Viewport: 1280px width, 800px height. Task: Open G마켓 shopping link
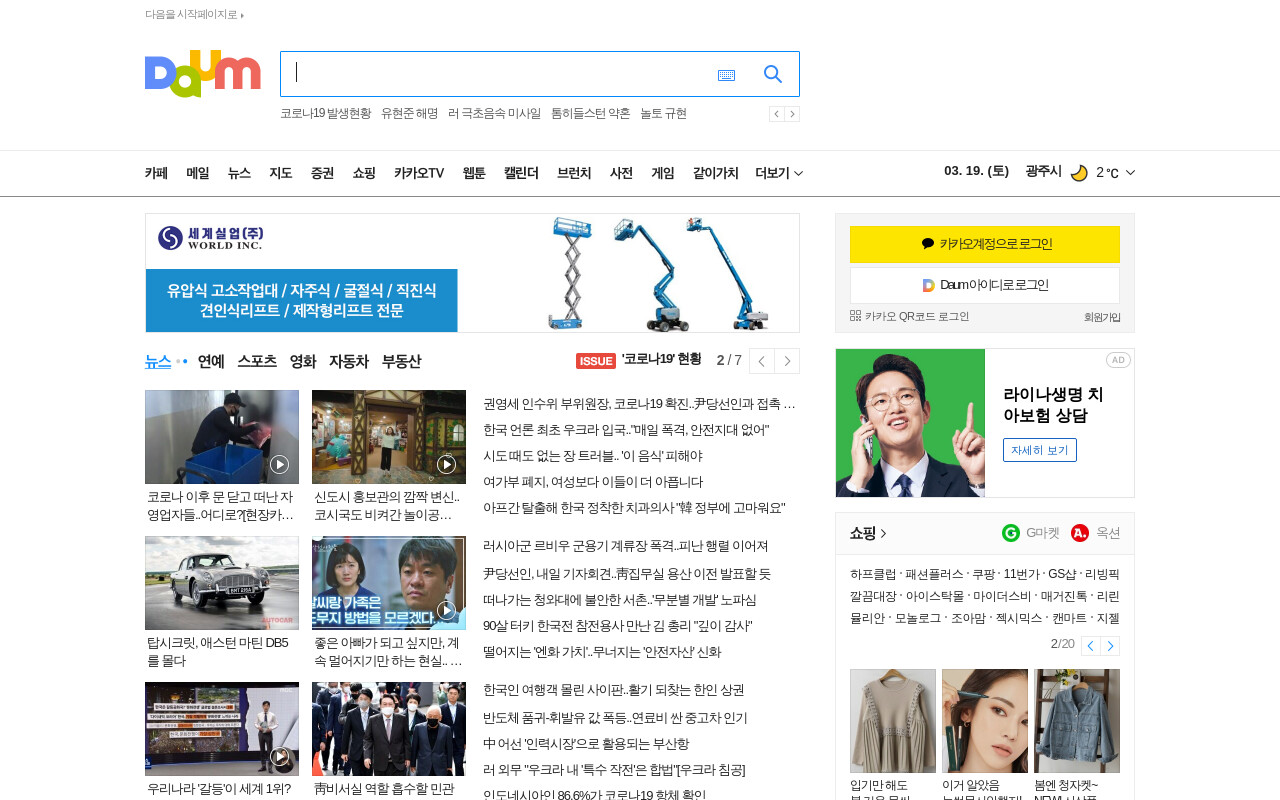pyautogui.click(x=1031, y=533)
